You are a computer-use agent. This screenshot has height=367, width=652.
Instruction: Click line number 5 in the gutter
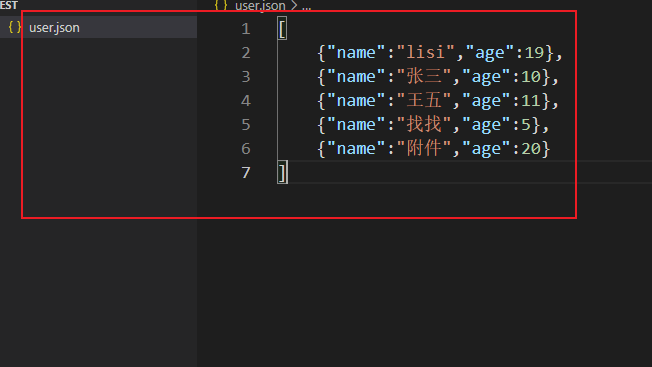click(x=246, y=125)
